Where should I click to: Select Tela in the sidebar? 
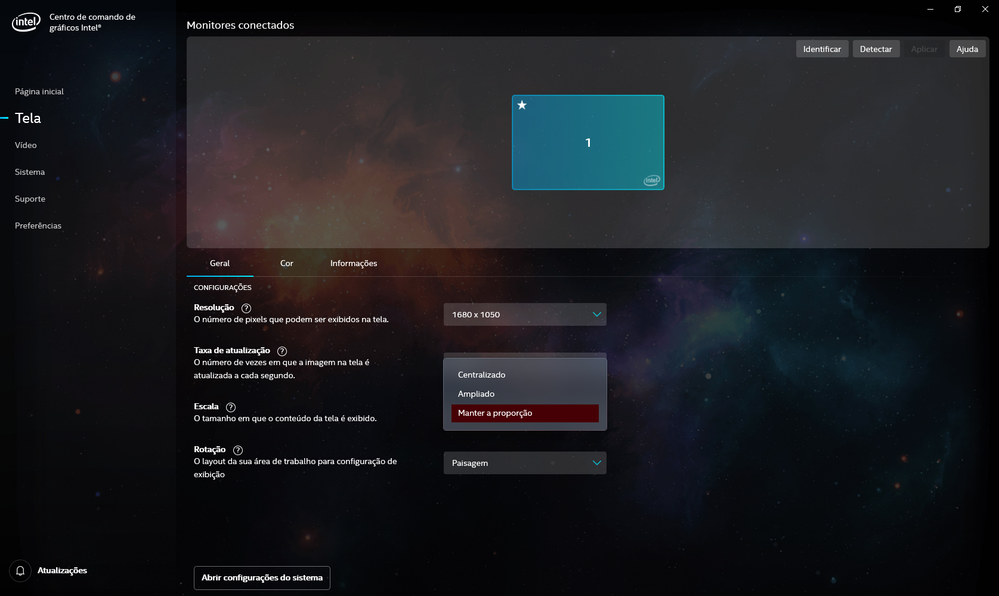(x=28, y=118)
